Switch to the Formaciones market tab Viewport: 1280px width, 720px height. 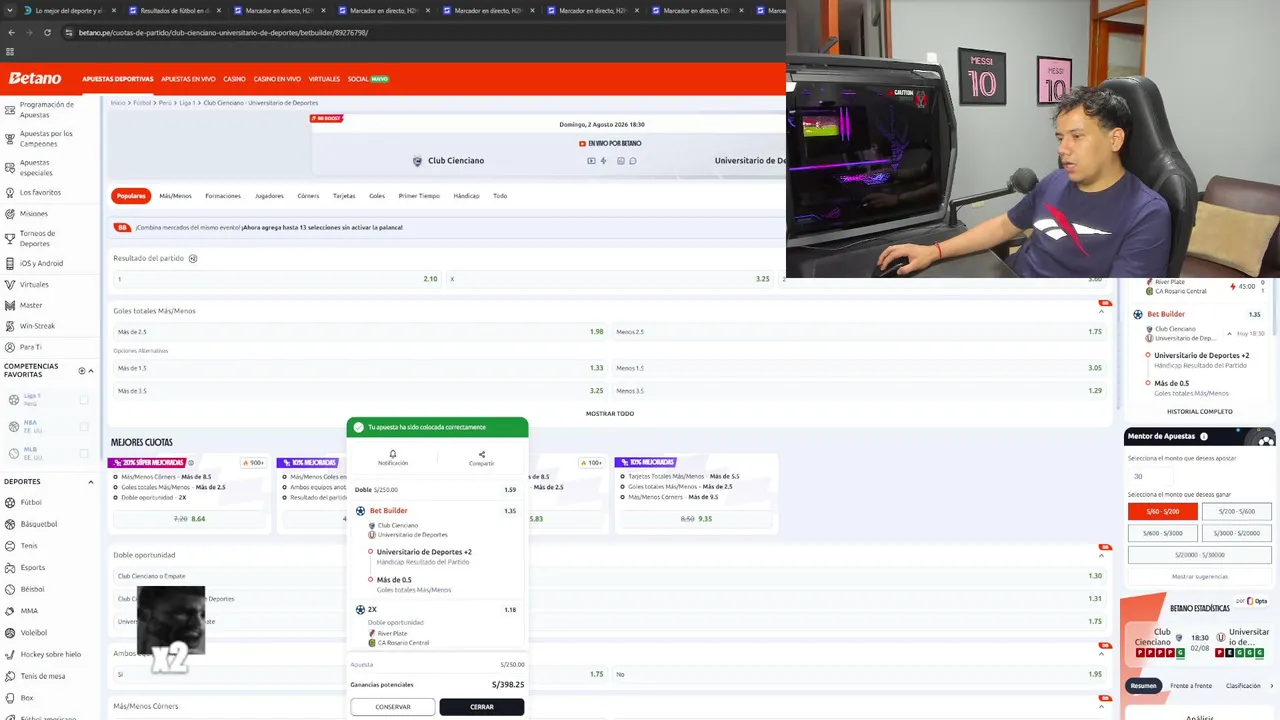(x=223, y=196)
